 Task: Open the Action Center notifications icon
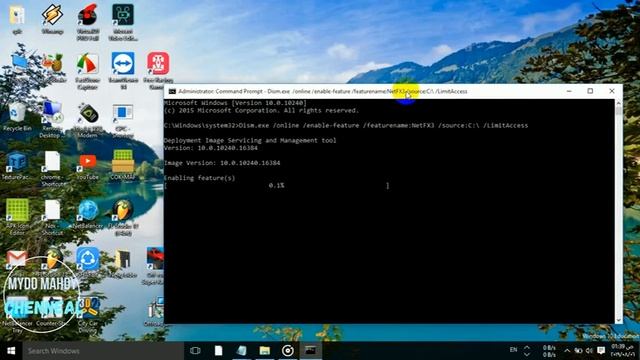coord(601,351)
